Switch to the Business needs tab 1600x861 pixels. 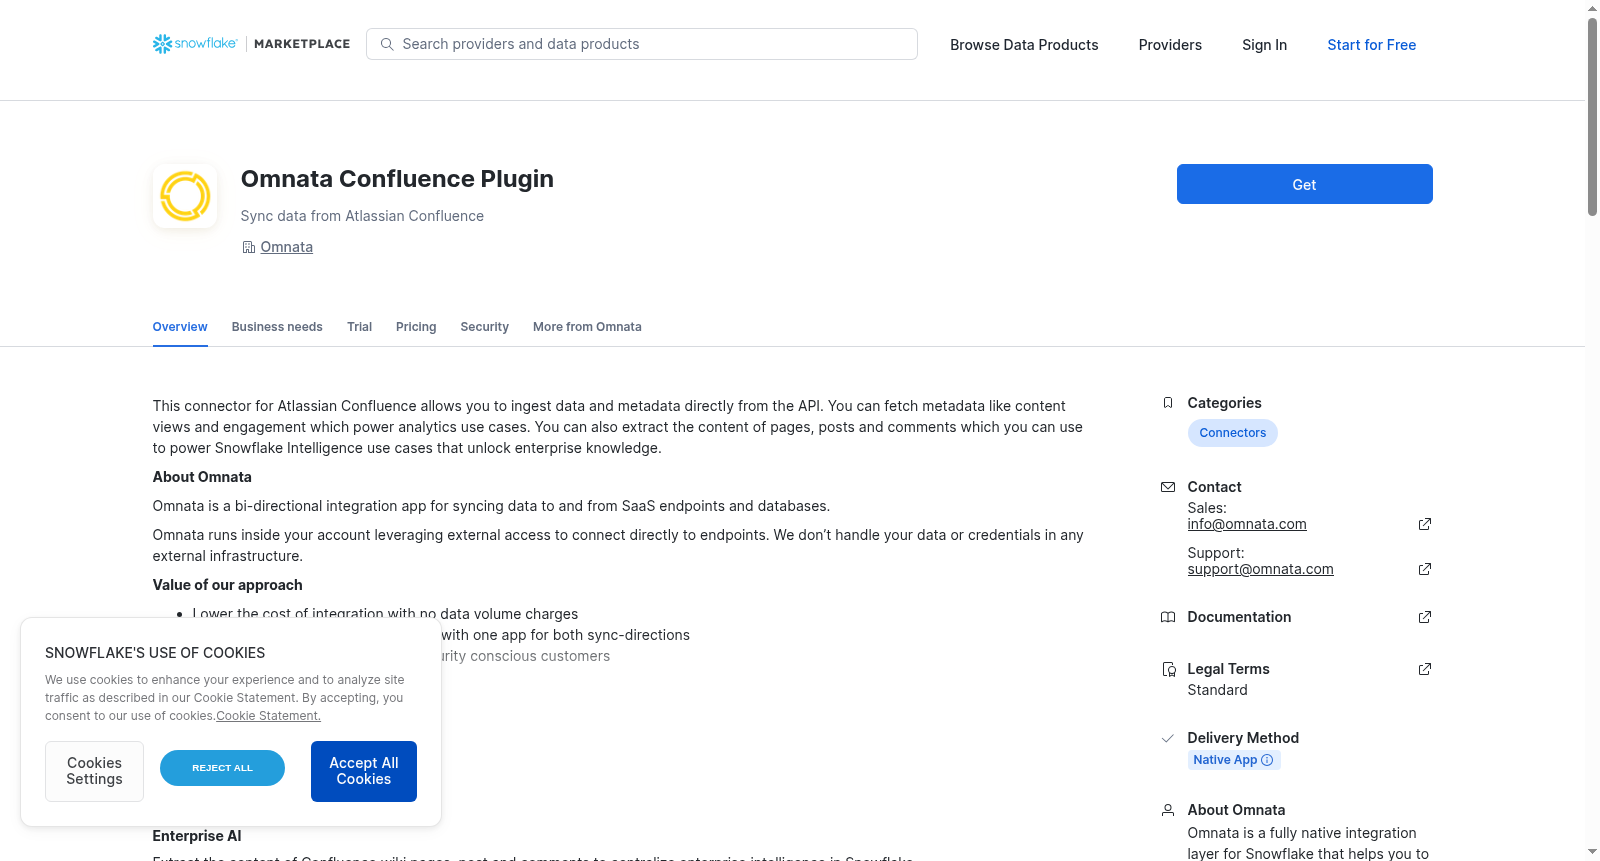(277, 327)
